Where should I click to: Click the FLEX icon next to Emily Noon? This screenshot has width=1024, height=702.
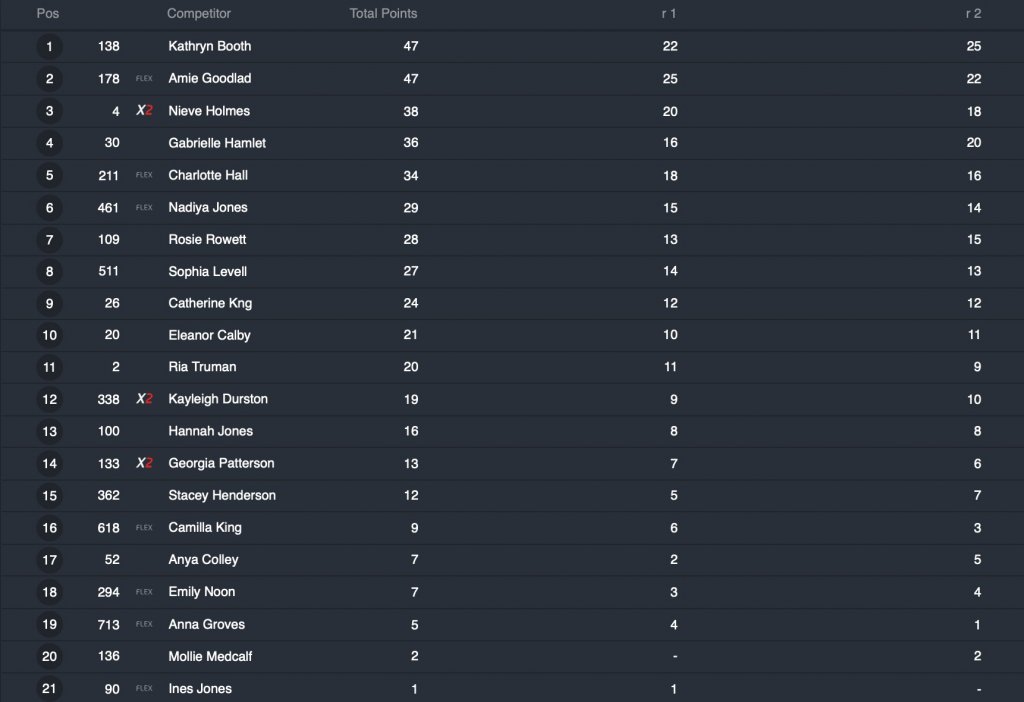coord(144,592)
